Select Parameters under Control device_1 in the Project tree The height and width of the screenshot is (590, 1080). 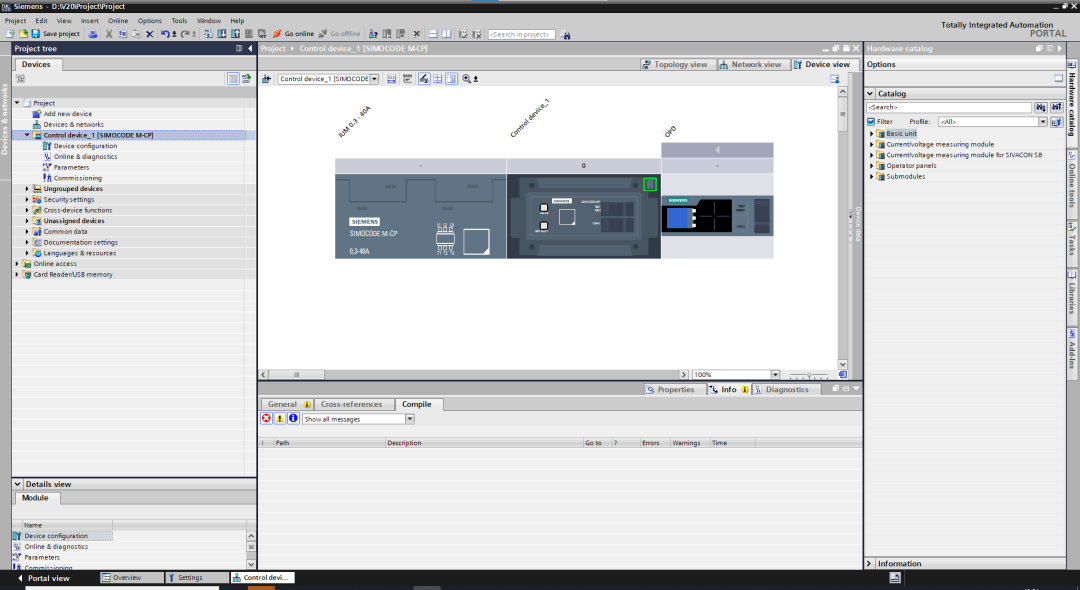[71, 167]
